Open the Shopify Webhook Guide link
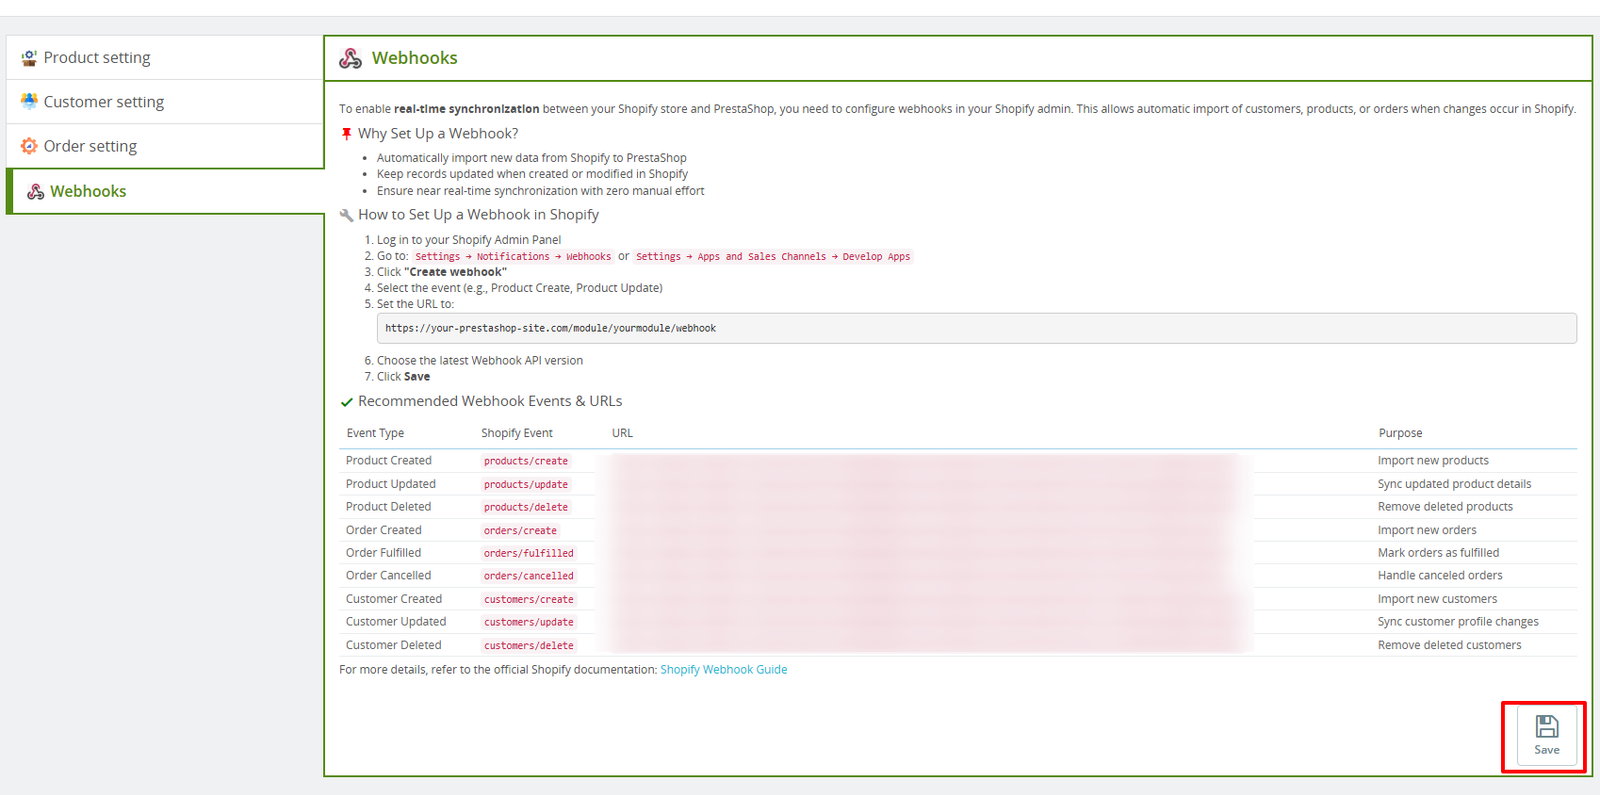Image resolution: width=1600 pixels, height=795 pixels. (724, 670)
